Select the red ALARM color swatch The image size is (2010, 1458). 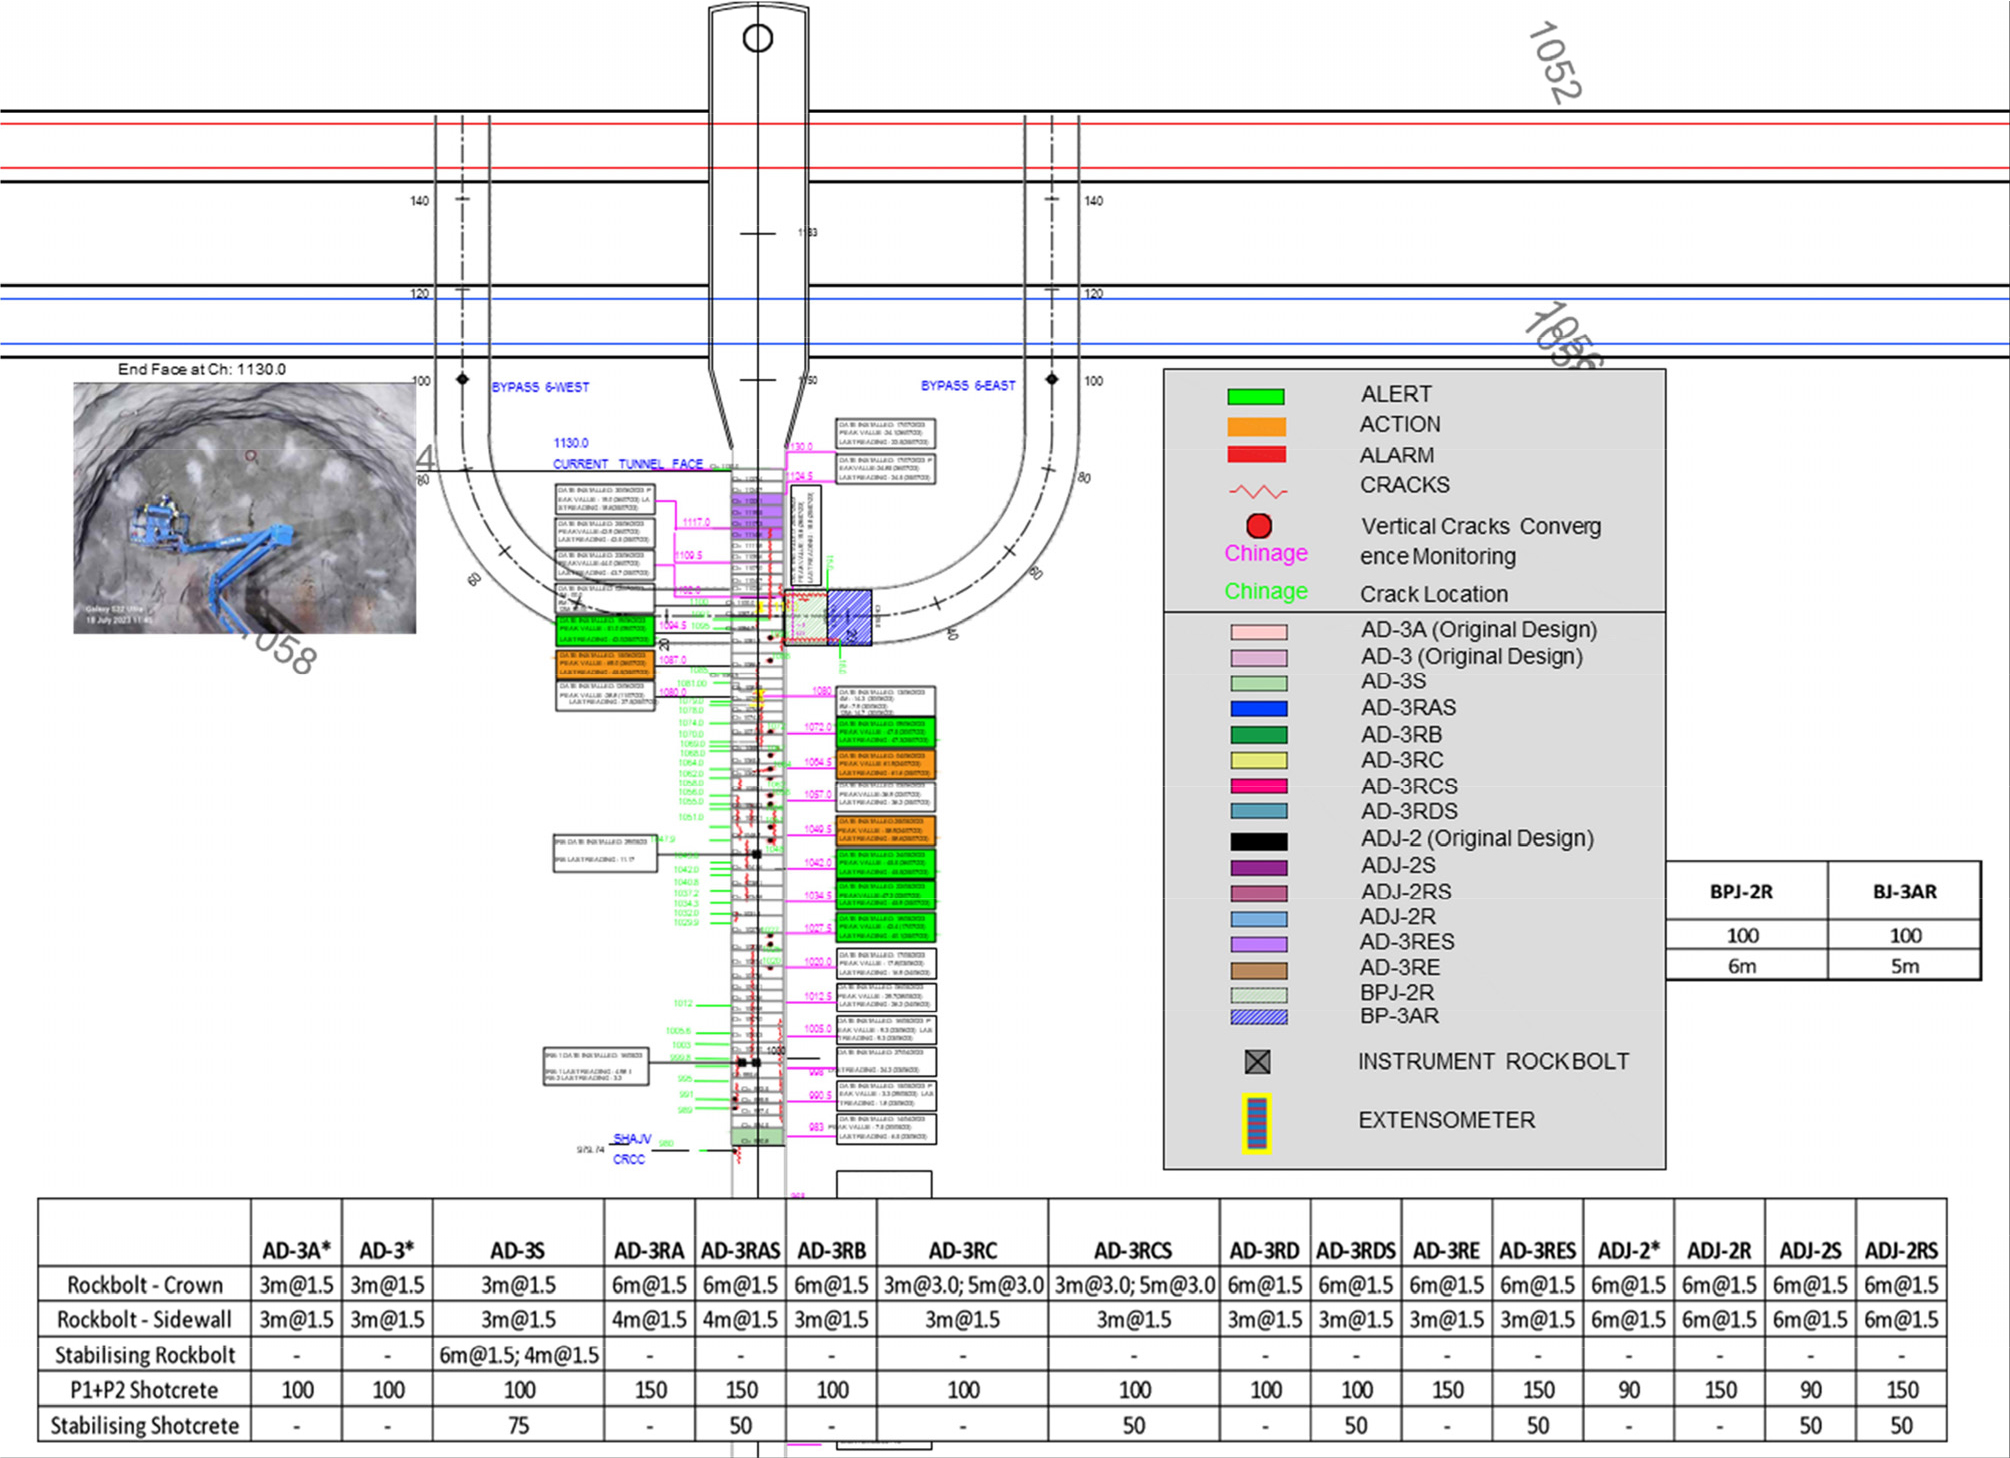pos(1256,455)
